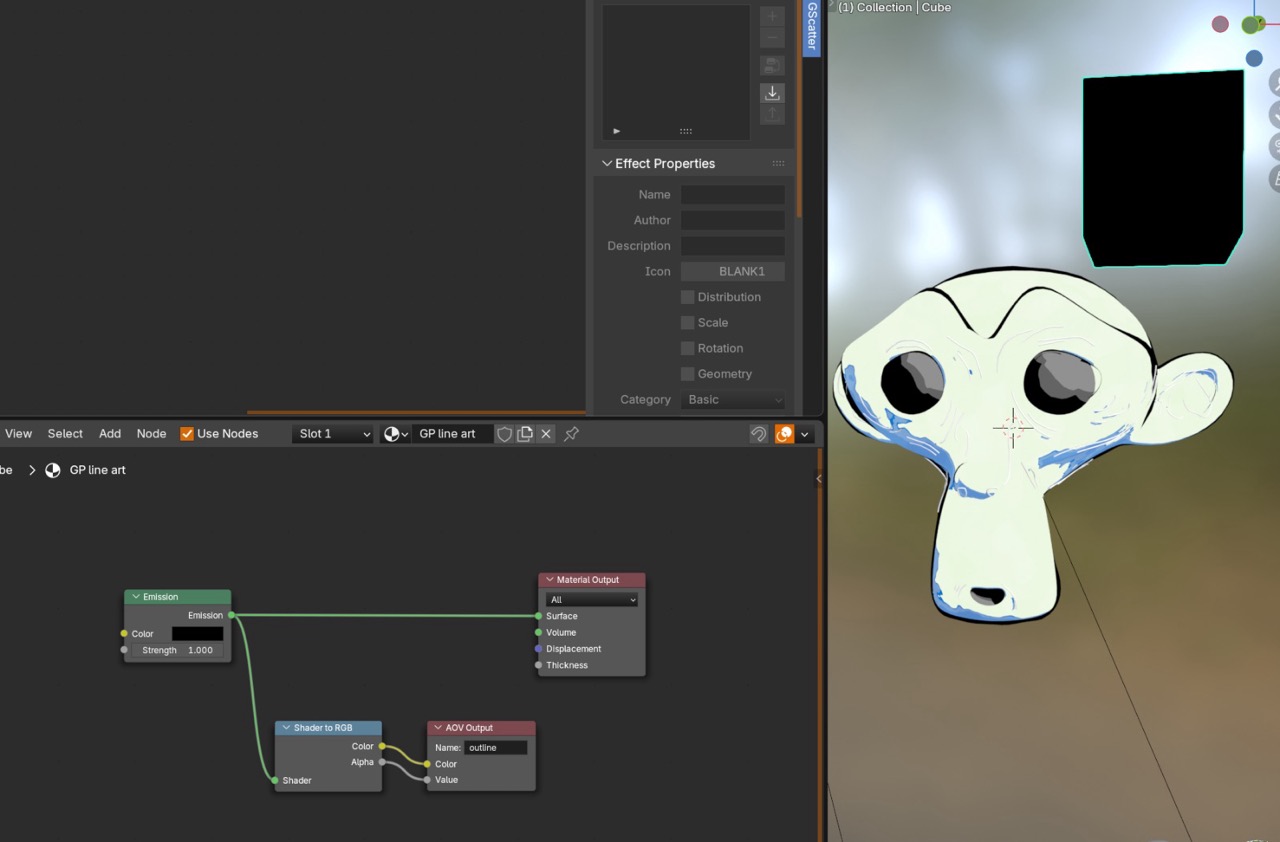Click the Emission Strength 1.000 field

[177, 650]
